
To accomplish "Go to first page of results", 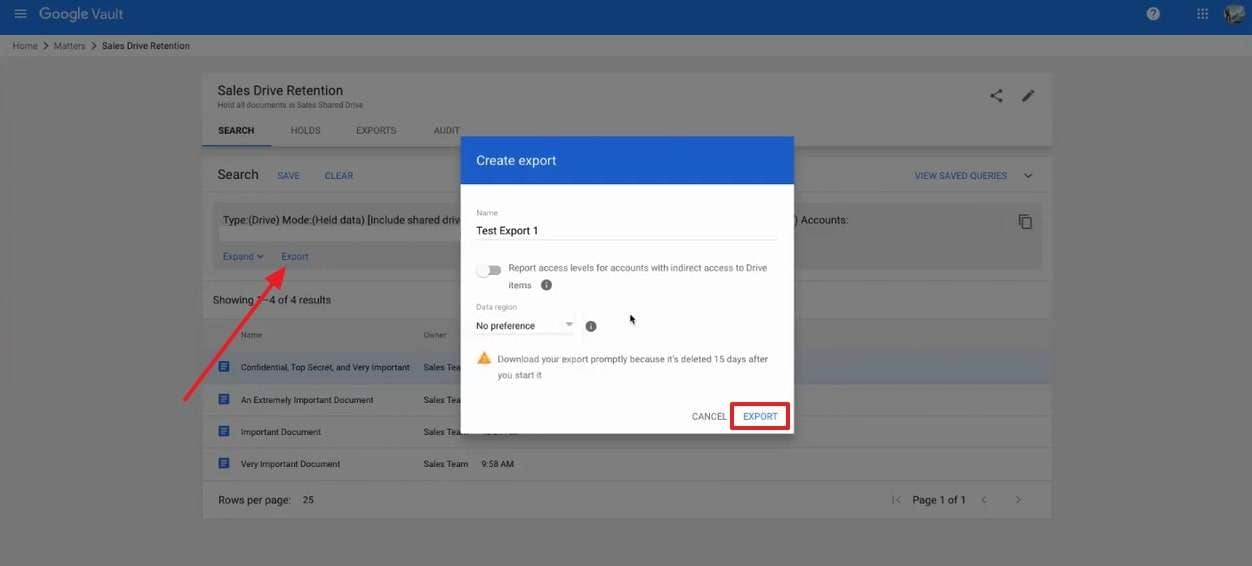I will click(x=896, y=500).
